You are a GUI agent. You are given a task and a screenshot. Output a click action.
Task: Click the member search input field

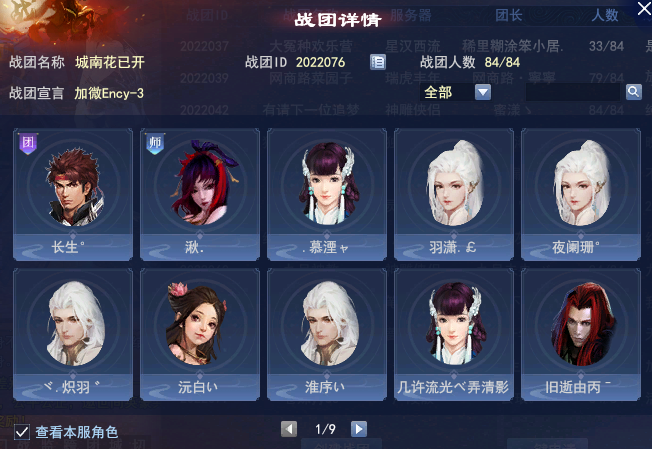573,92
